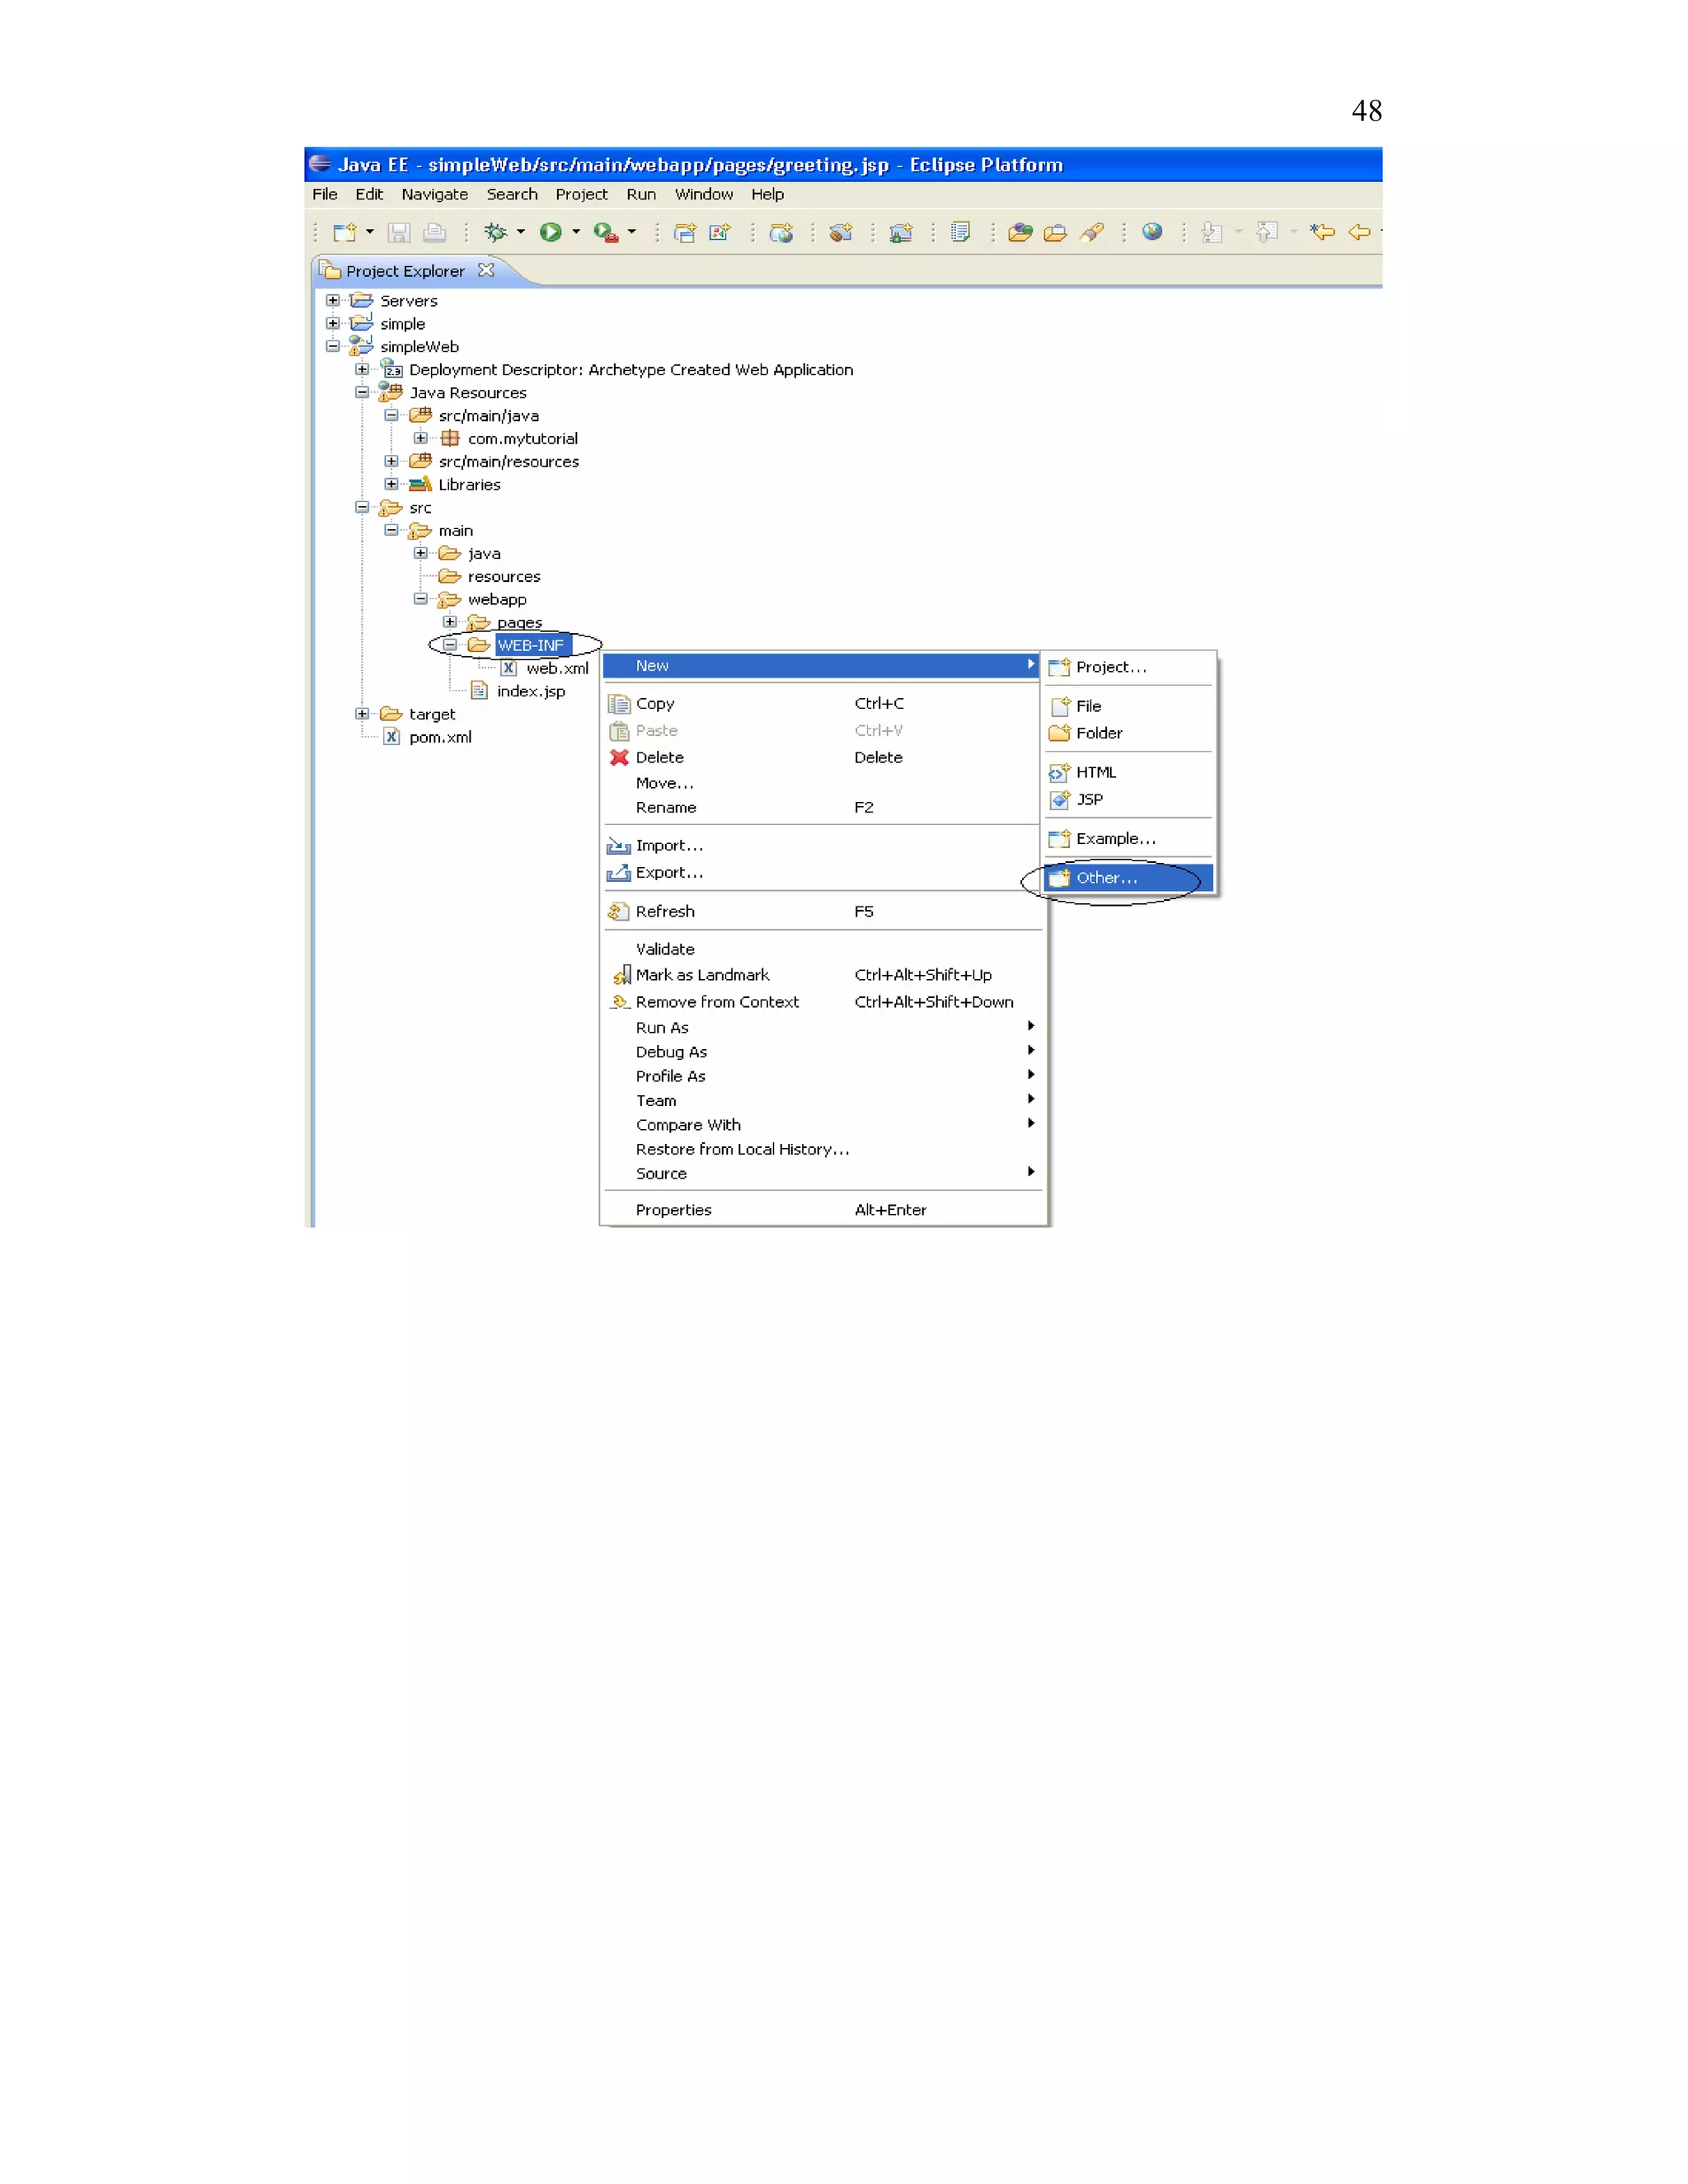Screen dimensions: 1688x2184
Task: Open Debug configurations dropdown arrow
Action: 521,232
